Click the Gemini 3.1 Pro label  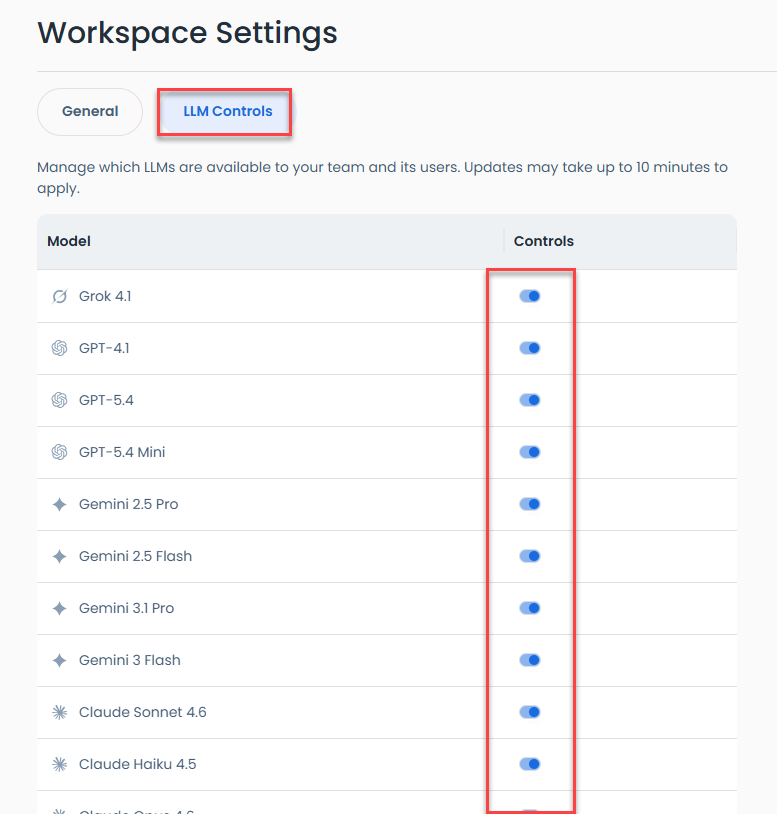pos(127,608)
